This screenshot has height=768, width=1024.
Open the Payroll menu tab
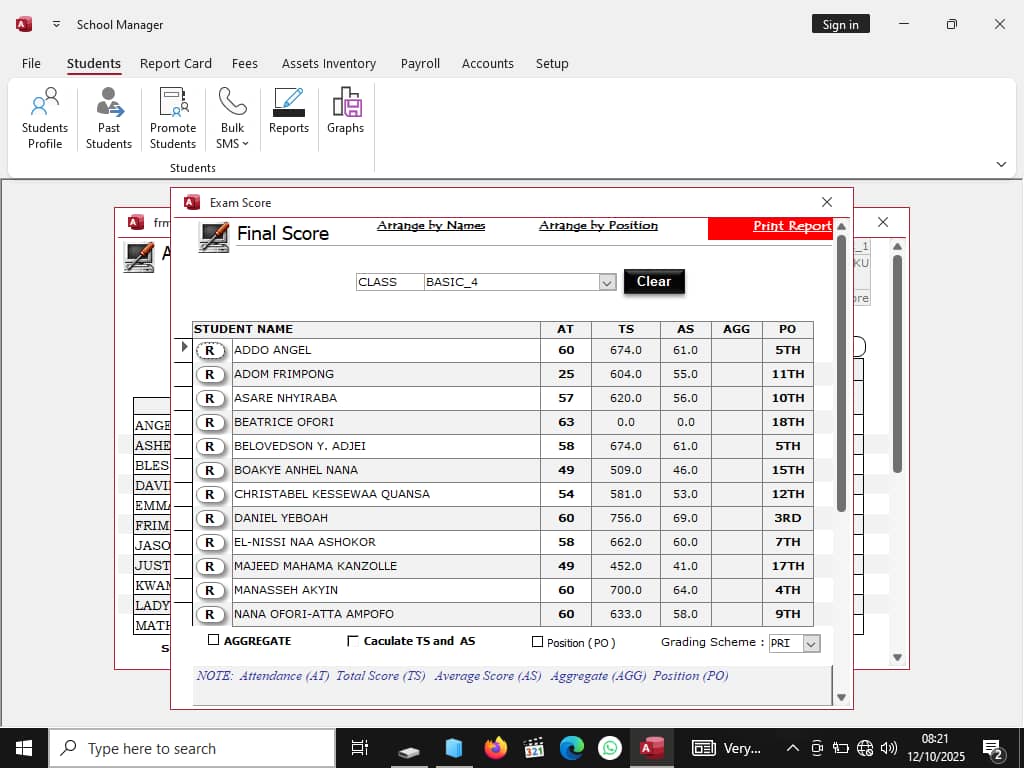420,63
